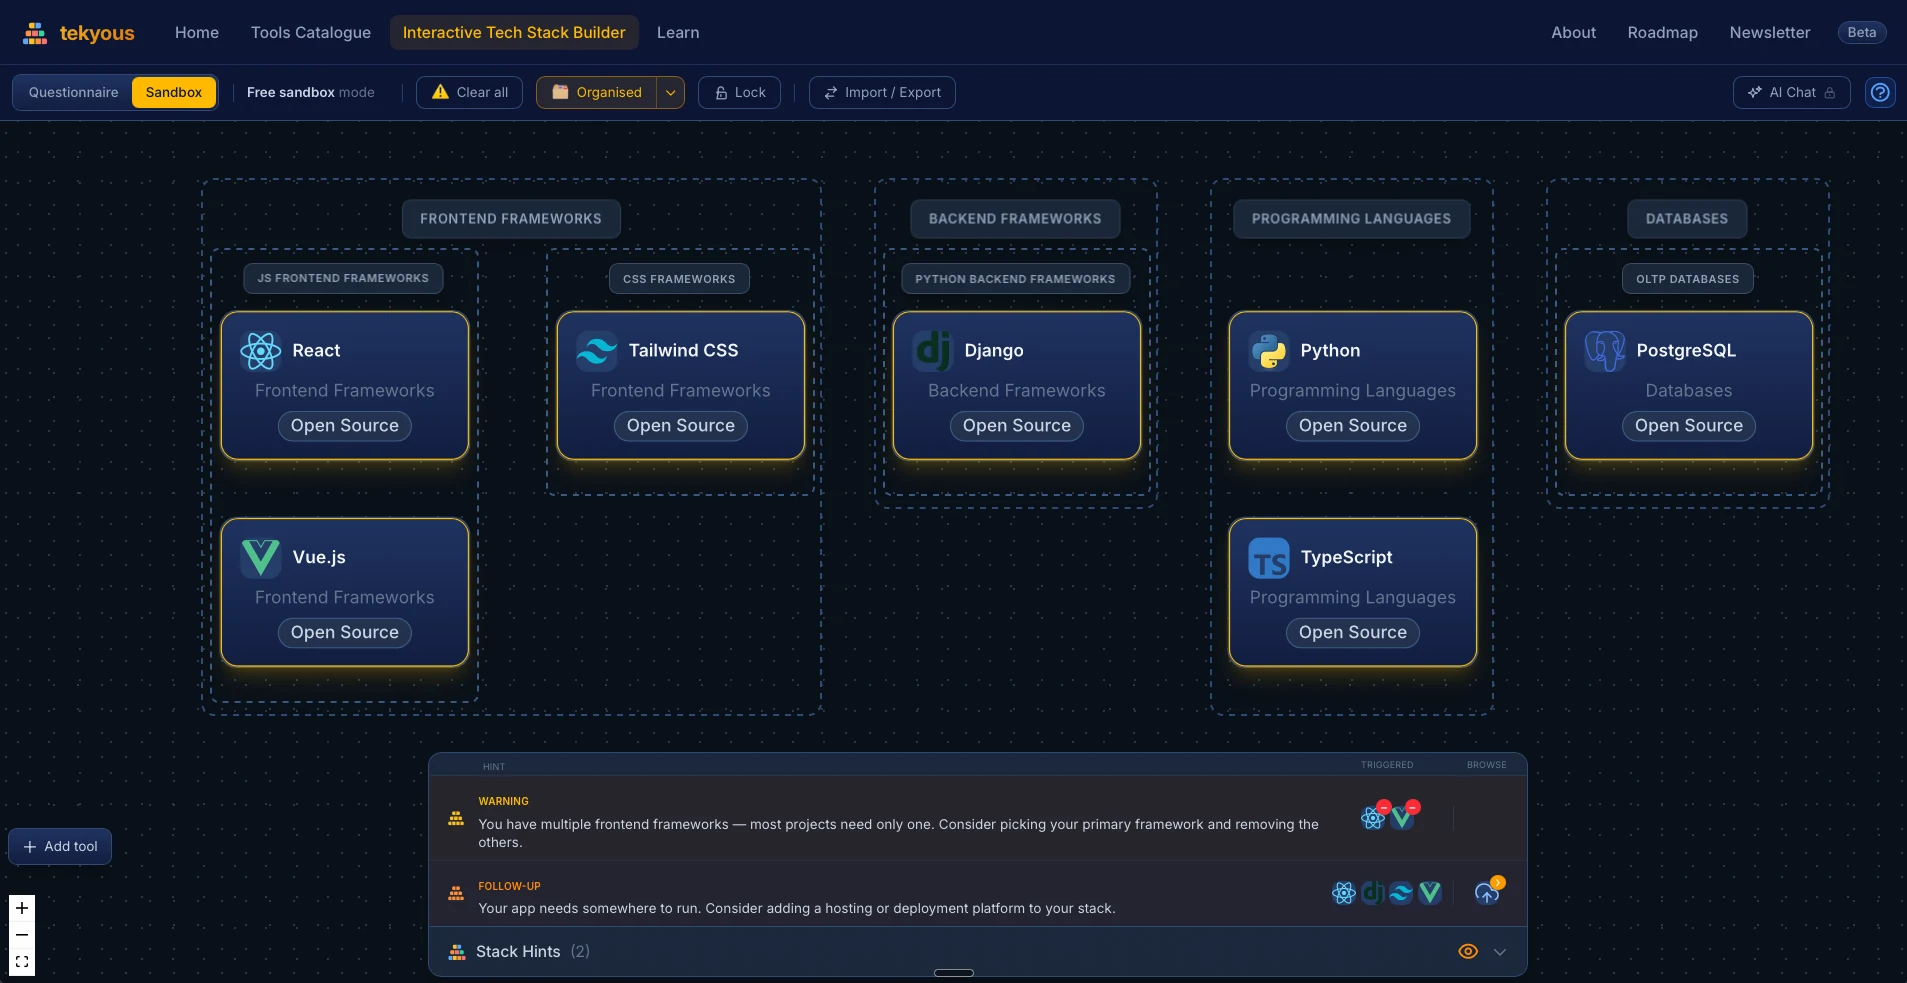
Task: Toggle the canvas Lock button
Action: tap(740, 92)
